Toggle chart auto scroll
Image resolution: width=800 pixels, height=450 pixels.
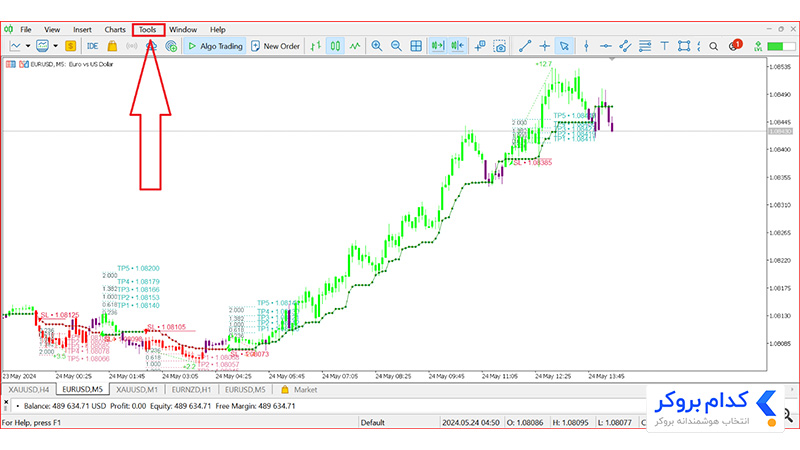point(438,46)
